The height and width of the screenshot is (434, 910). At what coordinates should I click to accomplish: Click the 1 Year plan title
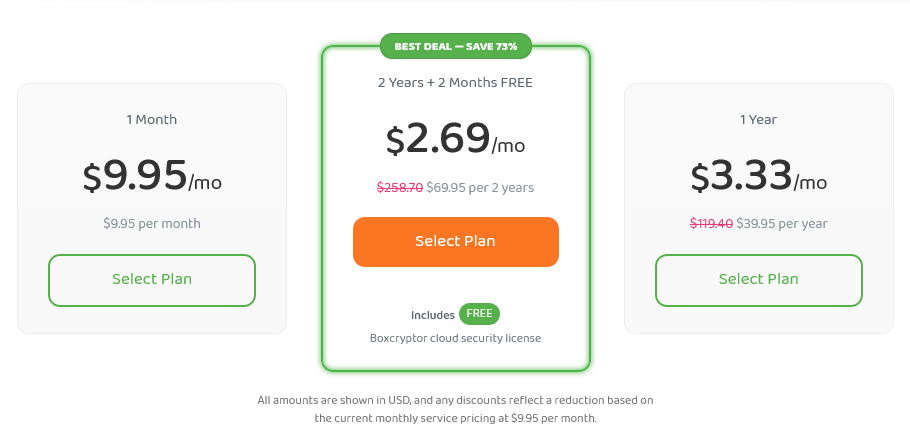pyautogui.click(x=759, y=120)
